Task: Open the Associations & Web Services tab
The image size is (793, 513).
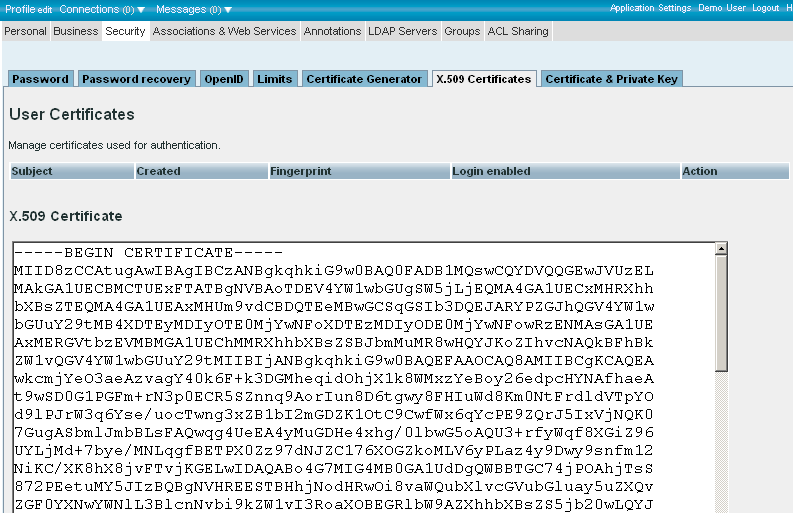Action: (224, 31)
